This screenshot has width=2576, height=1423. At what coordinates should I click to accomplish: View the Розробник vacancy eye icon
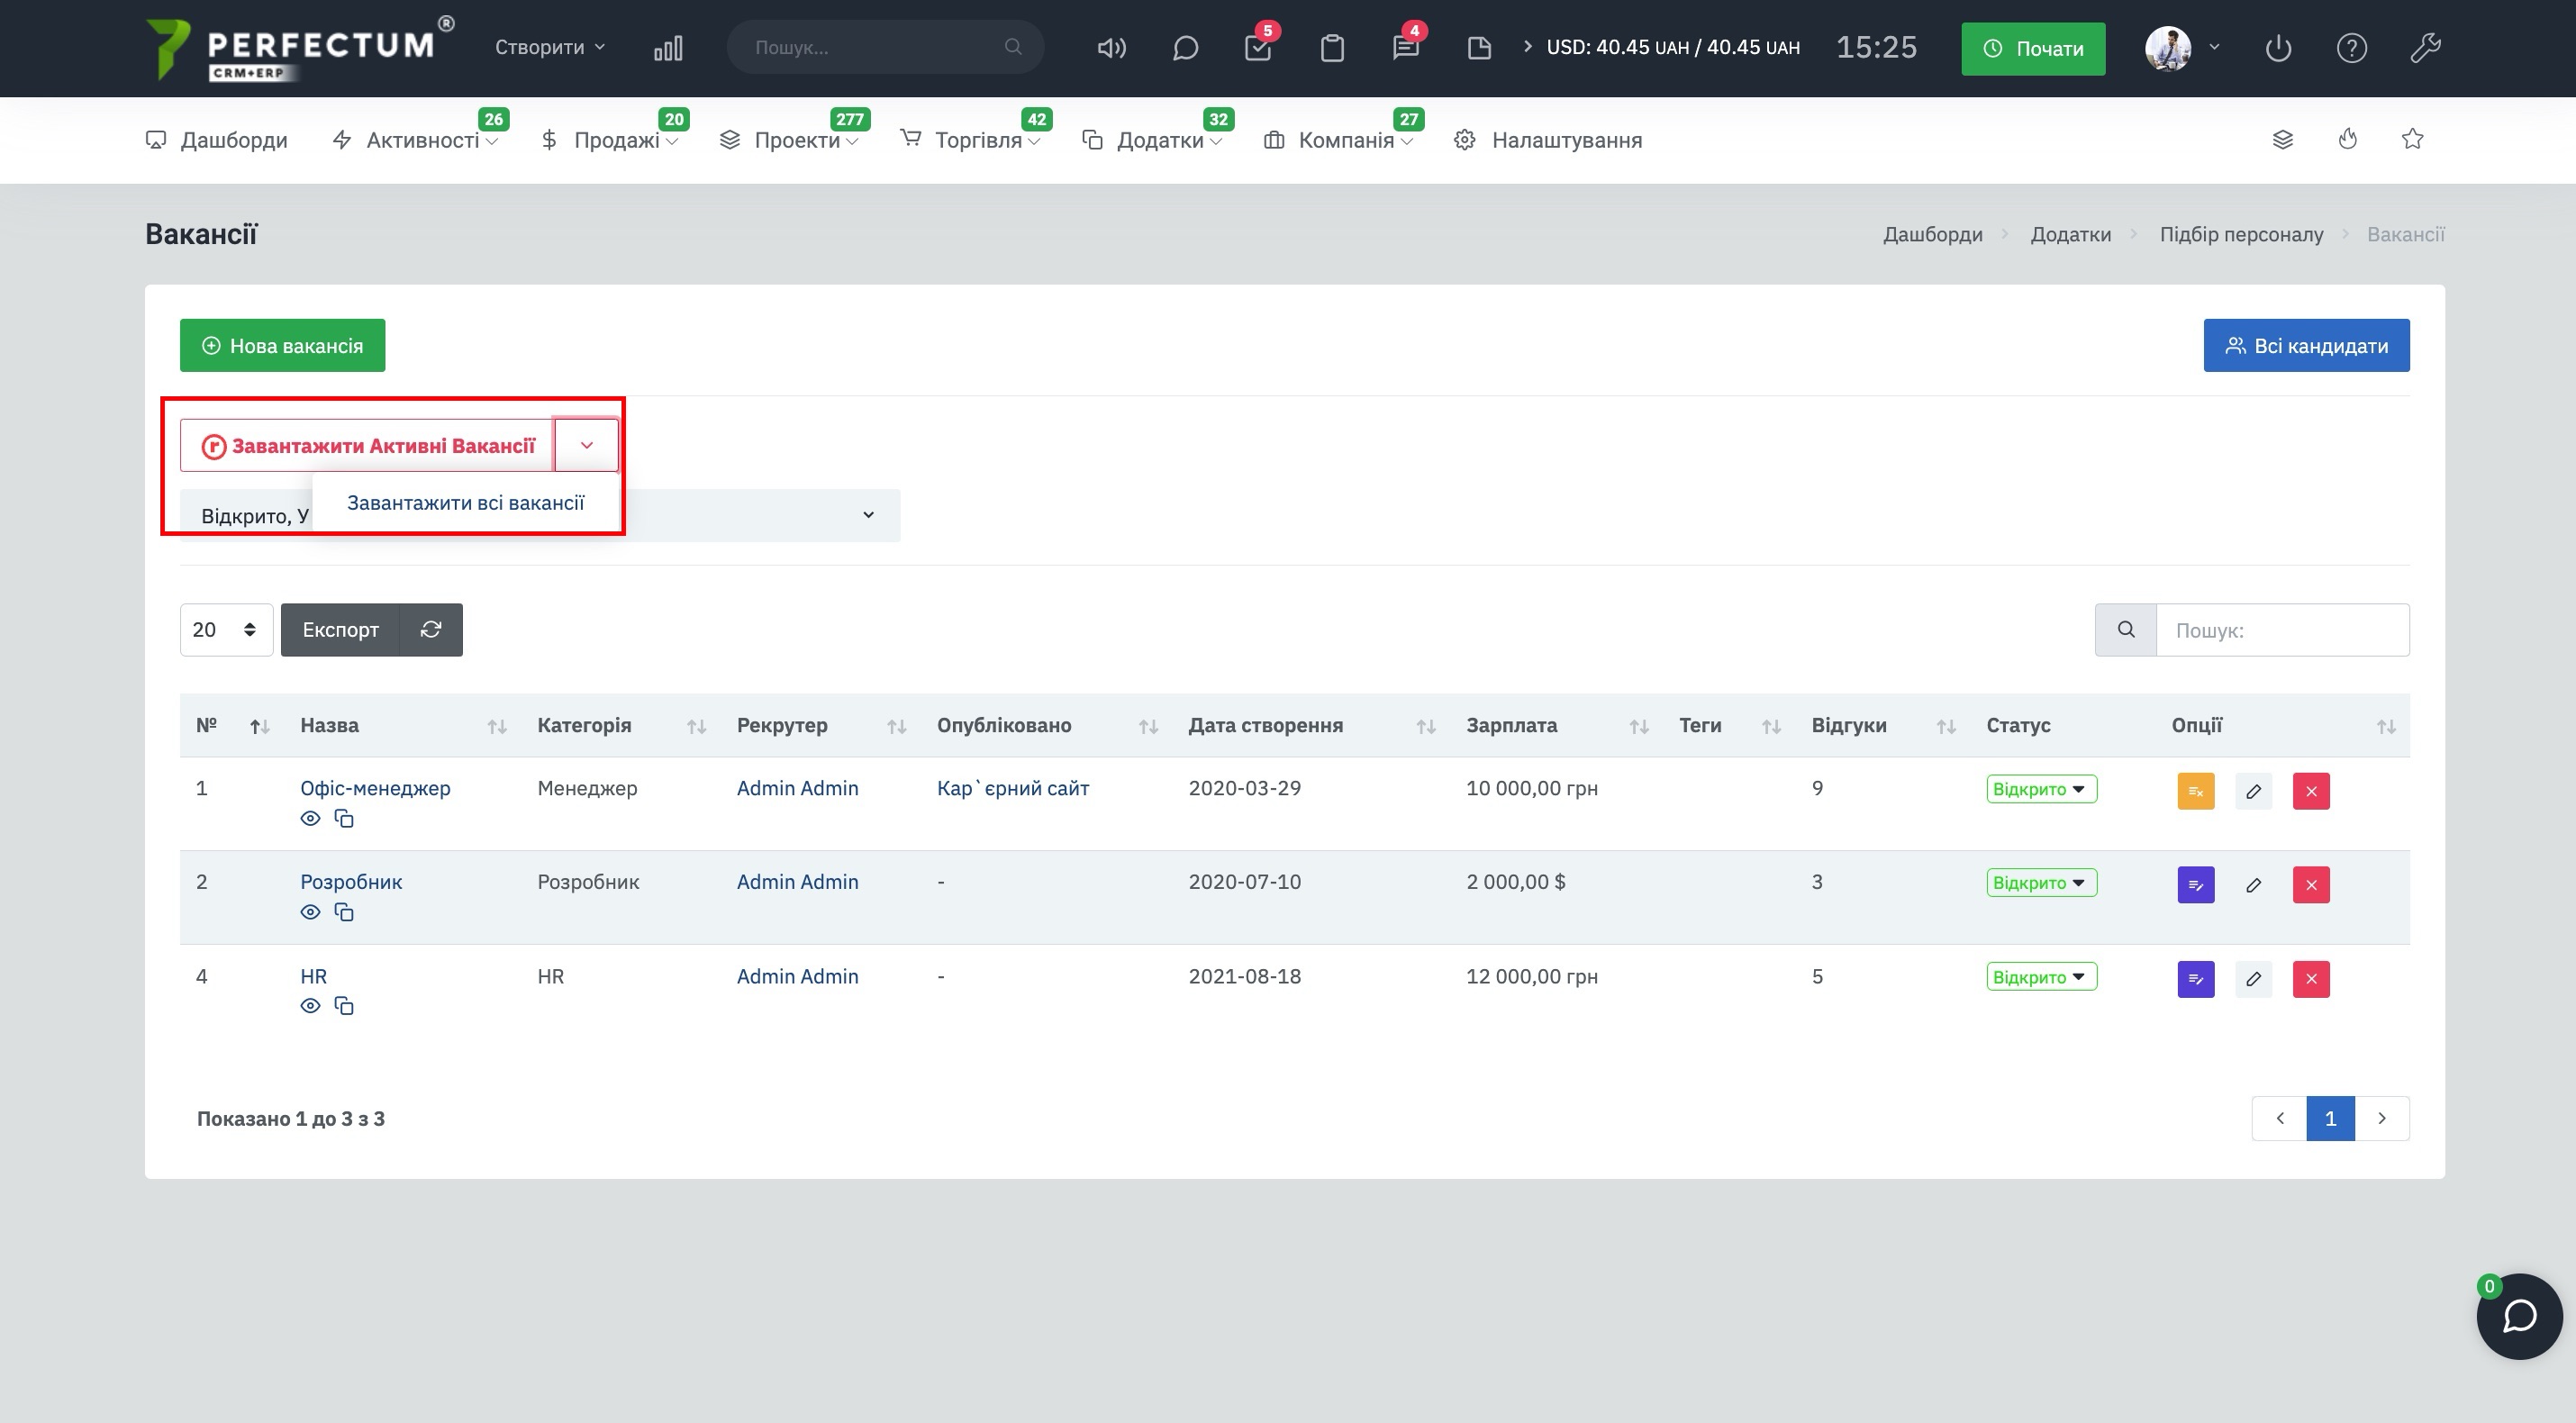pyautogui.click(x=310, y=912)
